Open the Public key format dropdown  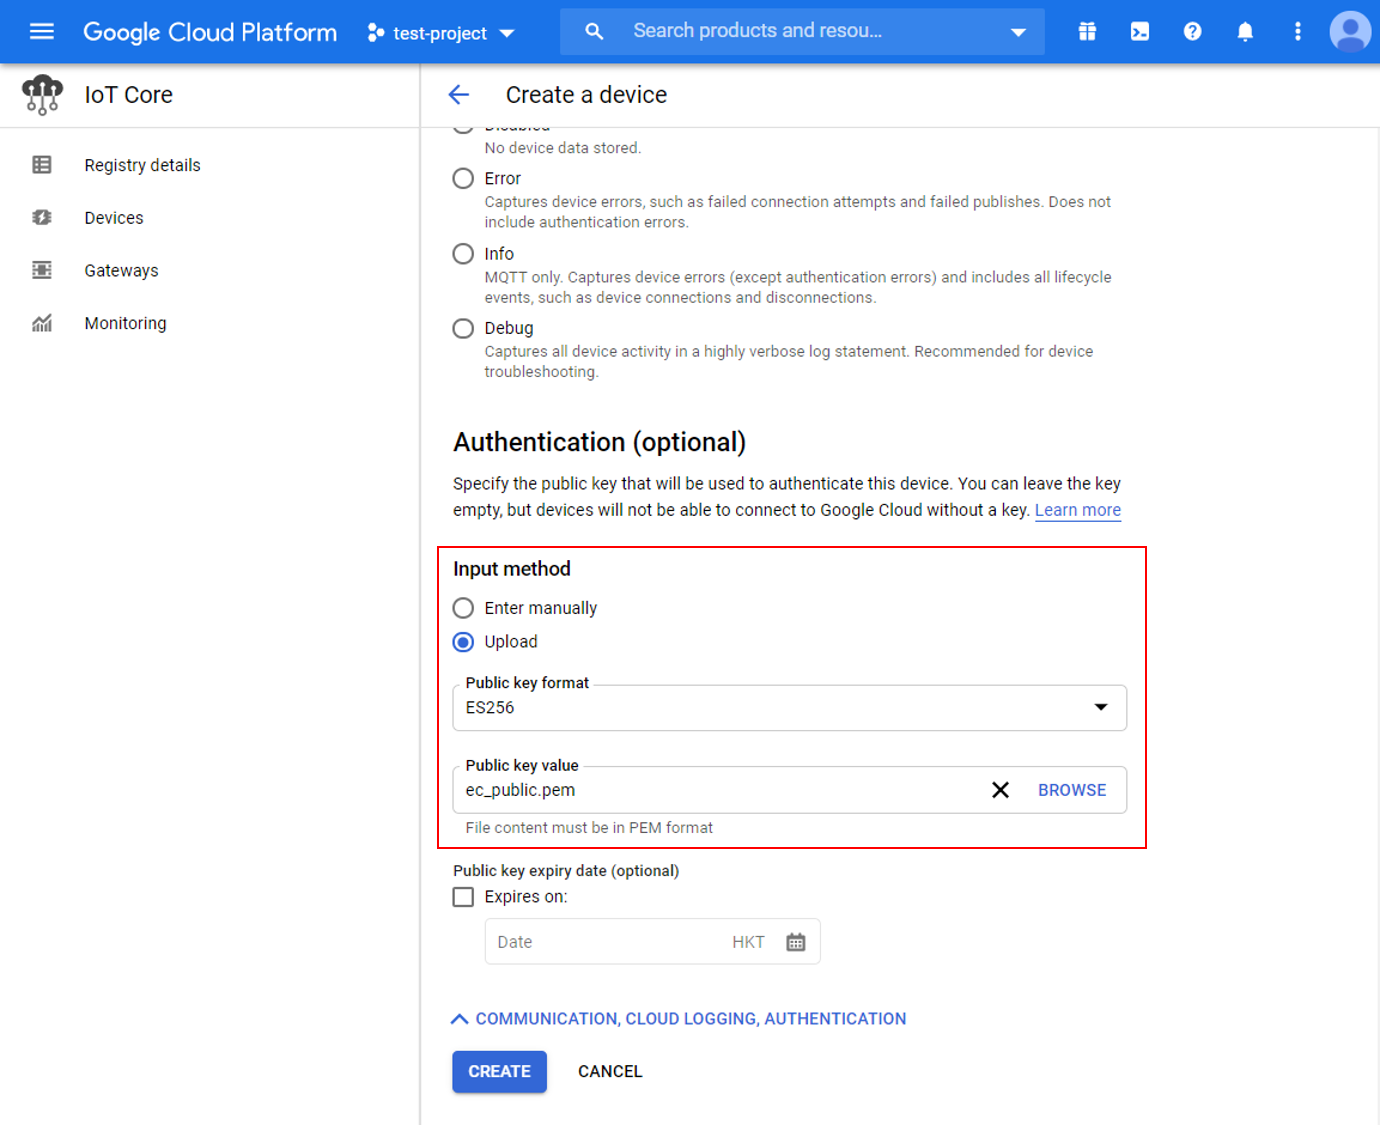pyautogui.click(x=790, y=708)
